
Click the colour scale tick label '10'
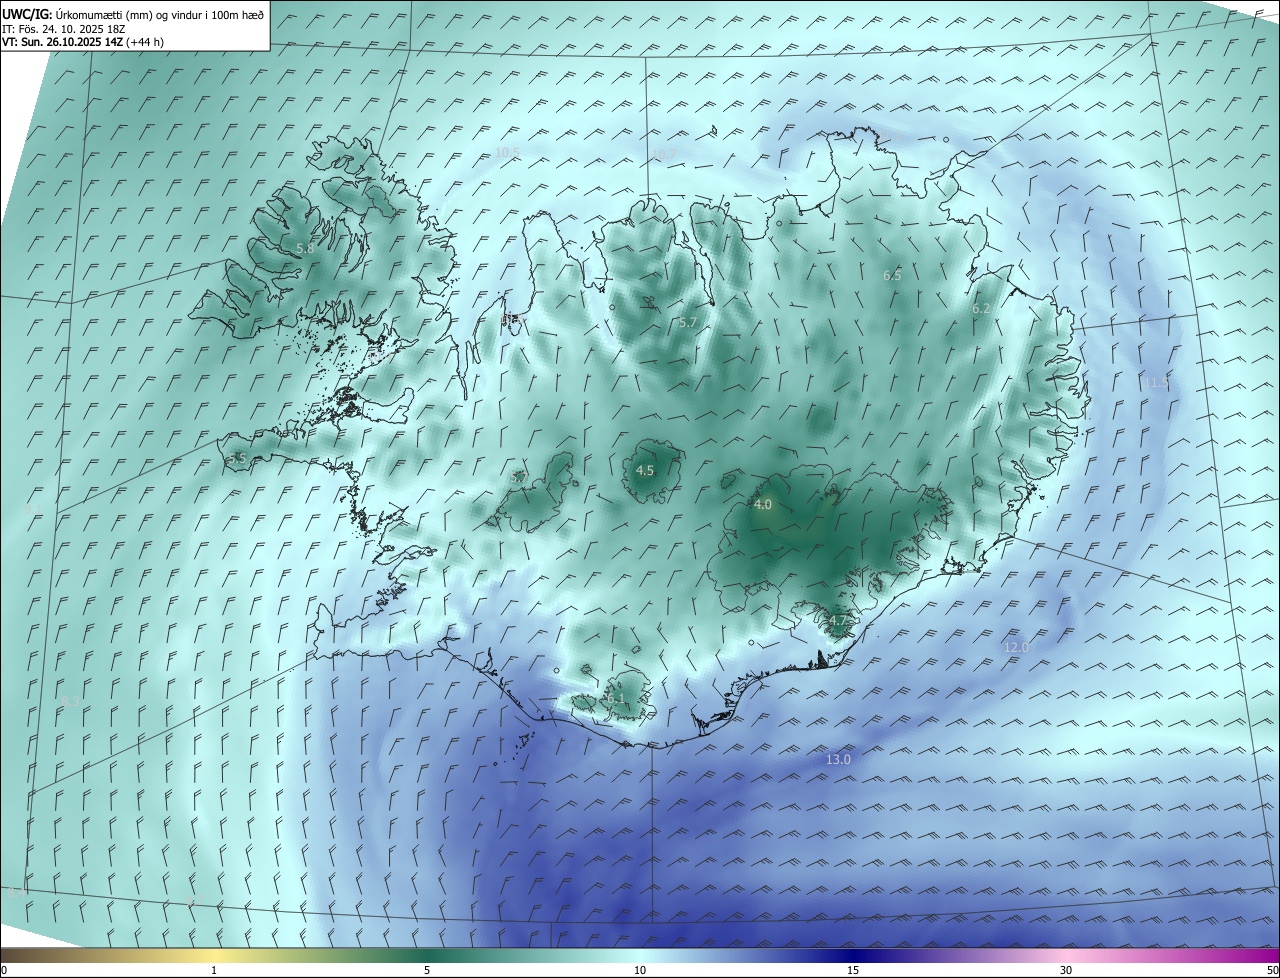[640, 970]
